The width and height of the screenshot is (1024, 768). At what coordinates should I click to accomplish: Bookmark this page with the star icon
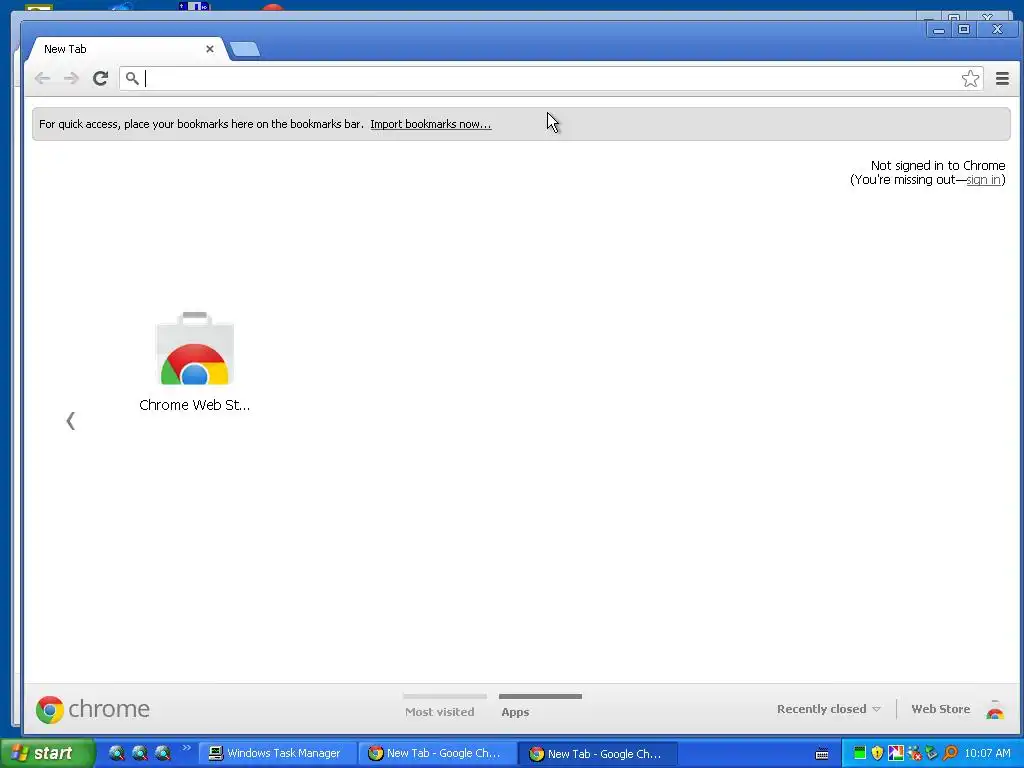[x=970, y=78]
